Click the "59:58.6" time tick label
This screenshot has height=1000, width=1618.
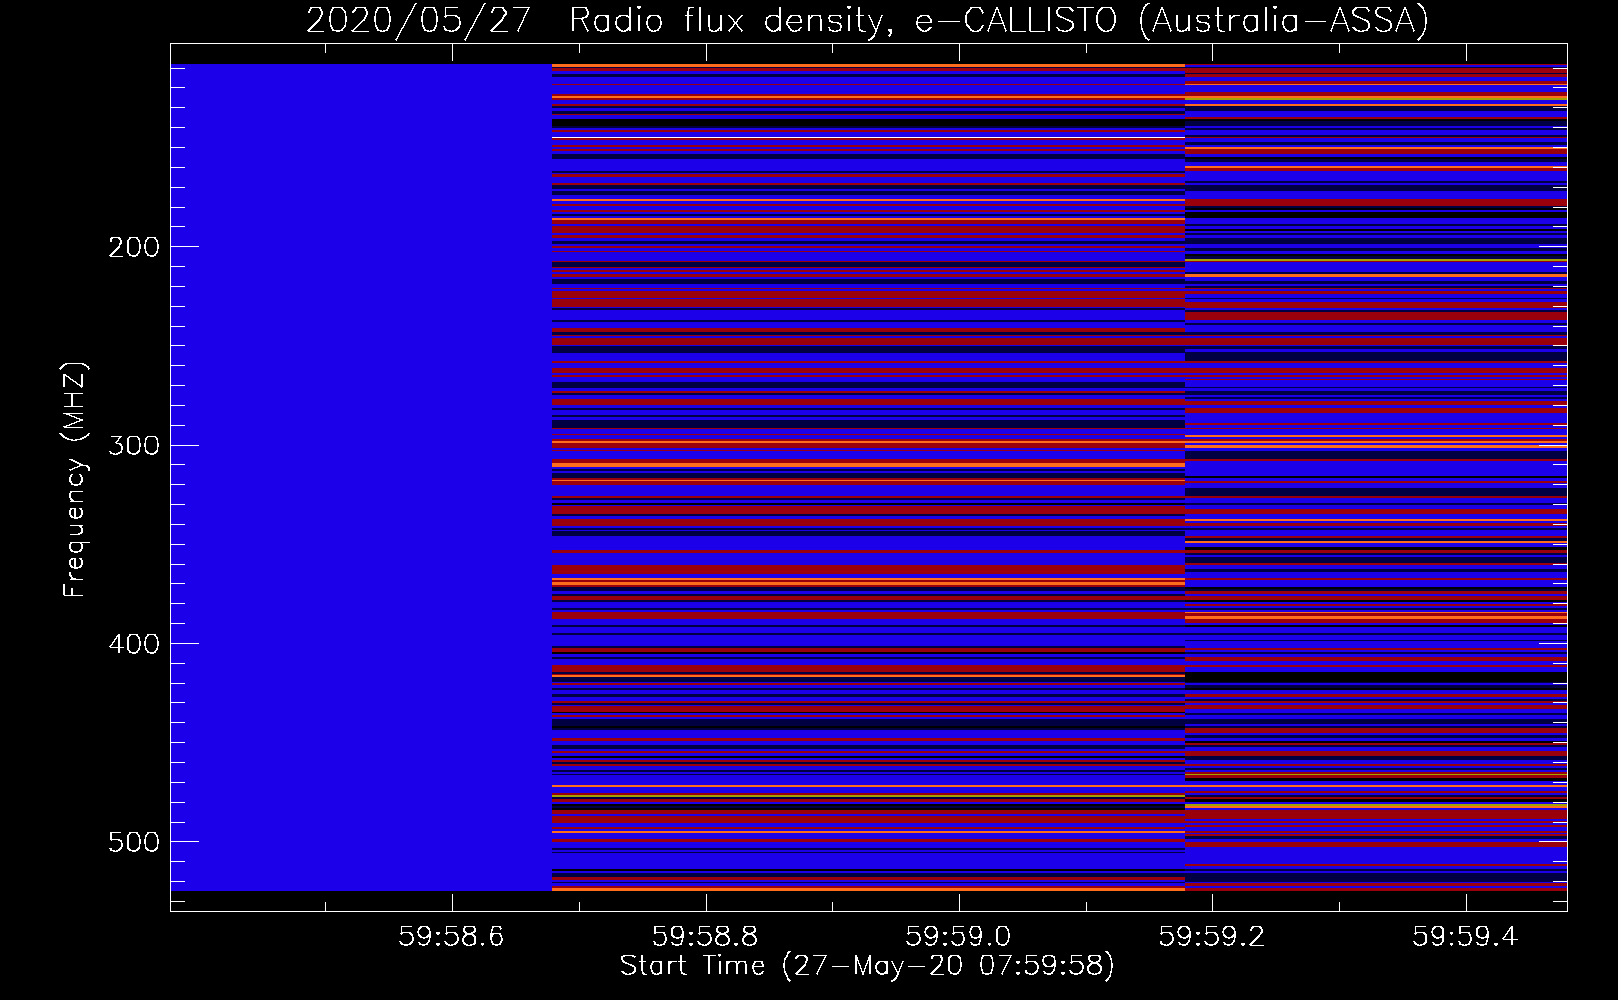coord(452,936)
